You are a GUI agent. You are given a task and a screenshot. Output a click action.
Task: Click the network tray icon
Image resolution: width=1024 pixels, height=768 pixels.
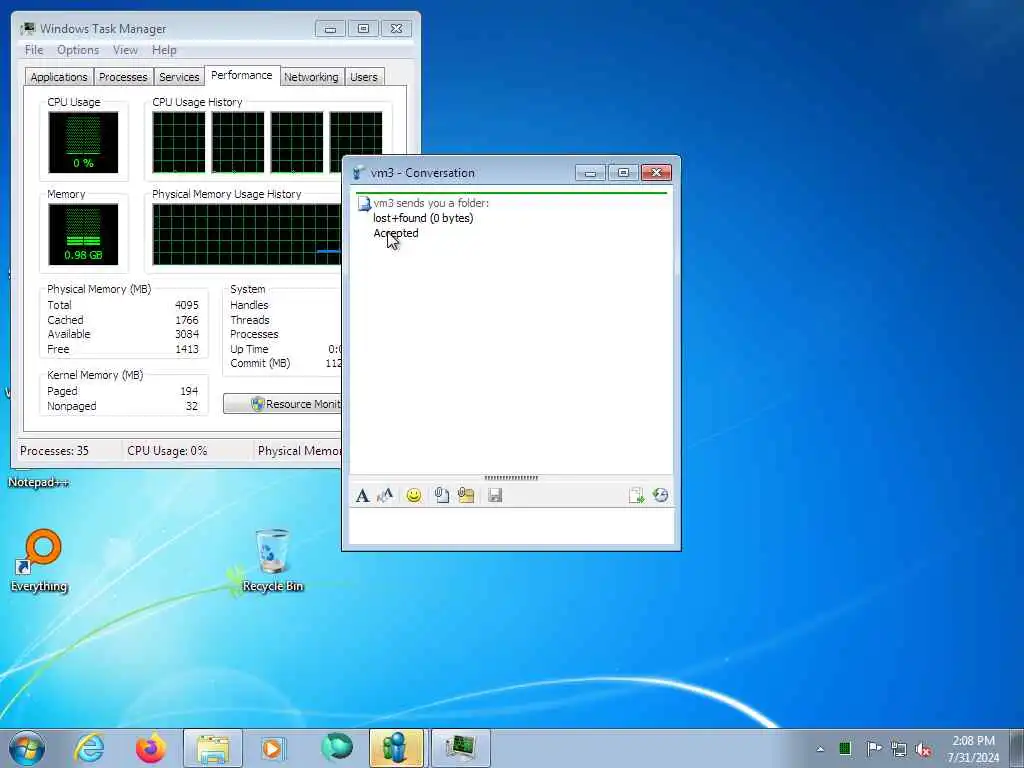[899, 749]
